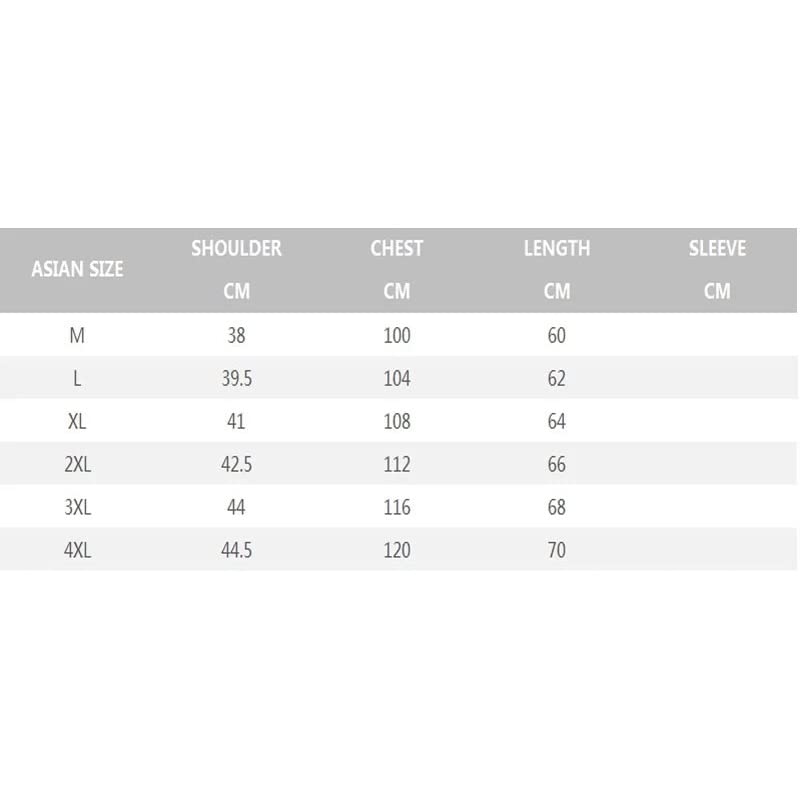Screen dimensions: 800x800
Task: Click the SHOULDER column header
Action: [x=236, y=248]
